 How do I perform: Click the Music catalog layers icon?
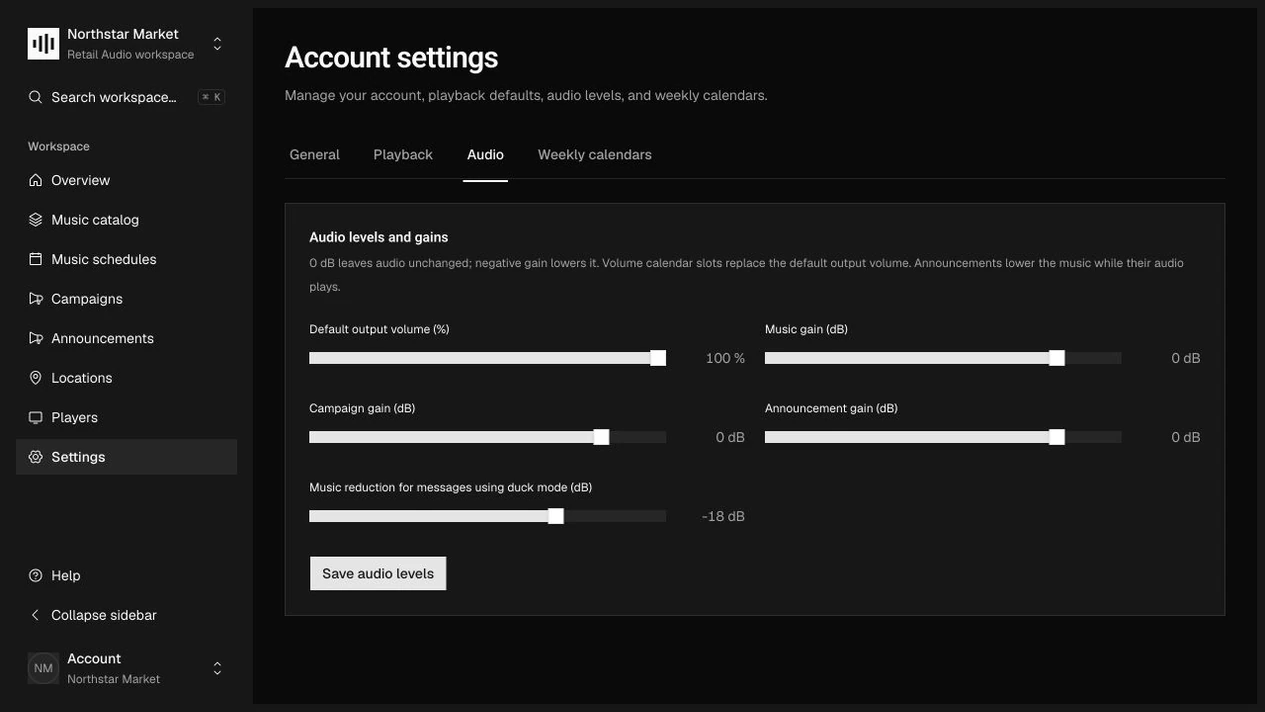click(36, 219)
